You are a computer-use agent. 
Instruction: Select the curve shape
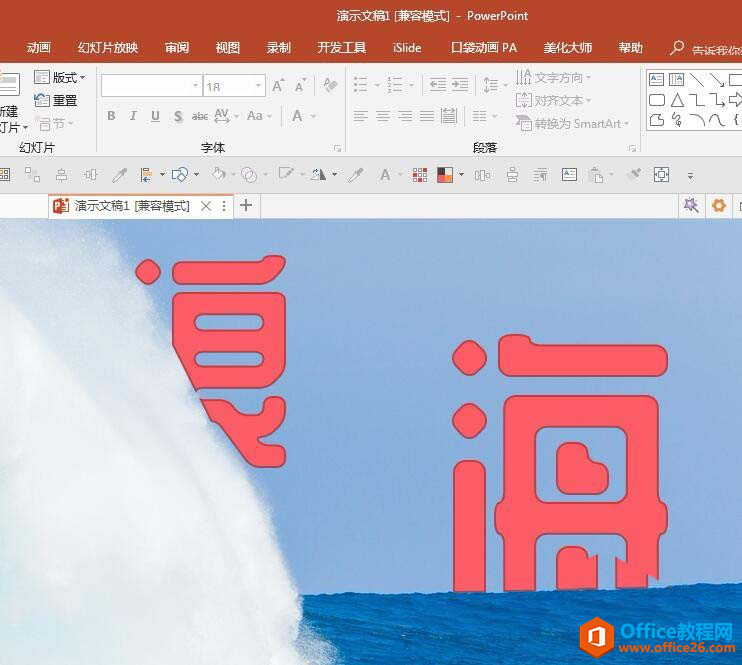click(x=717, y=120)
